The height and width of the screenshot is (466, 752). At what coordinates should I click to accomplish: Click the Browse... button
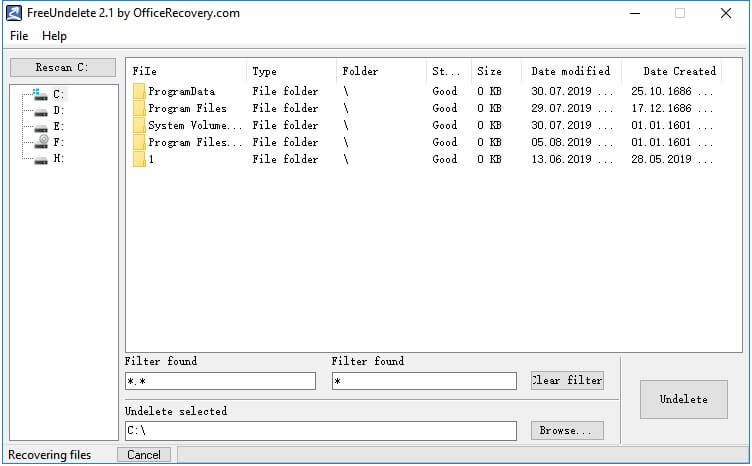(x=567, y=431)
